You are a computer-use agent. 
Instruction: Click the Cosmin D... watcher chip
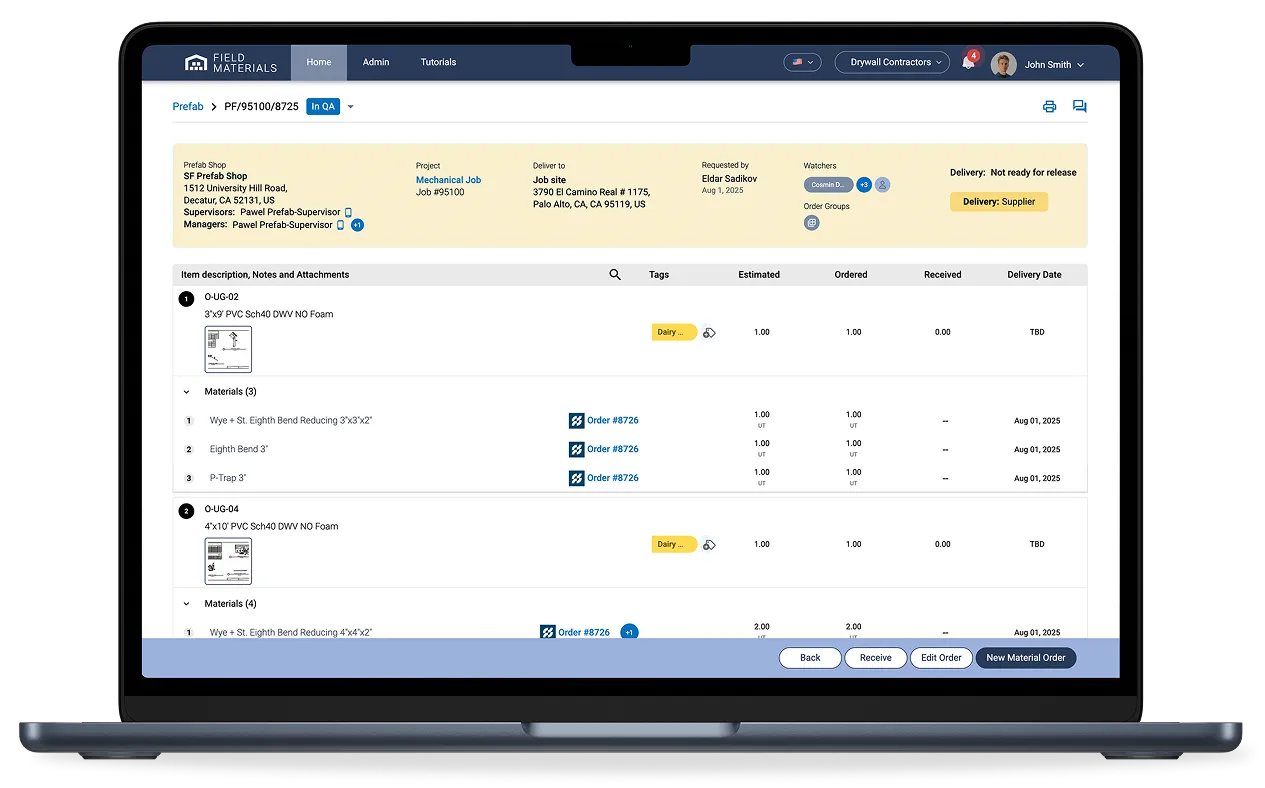click(829, 185)
